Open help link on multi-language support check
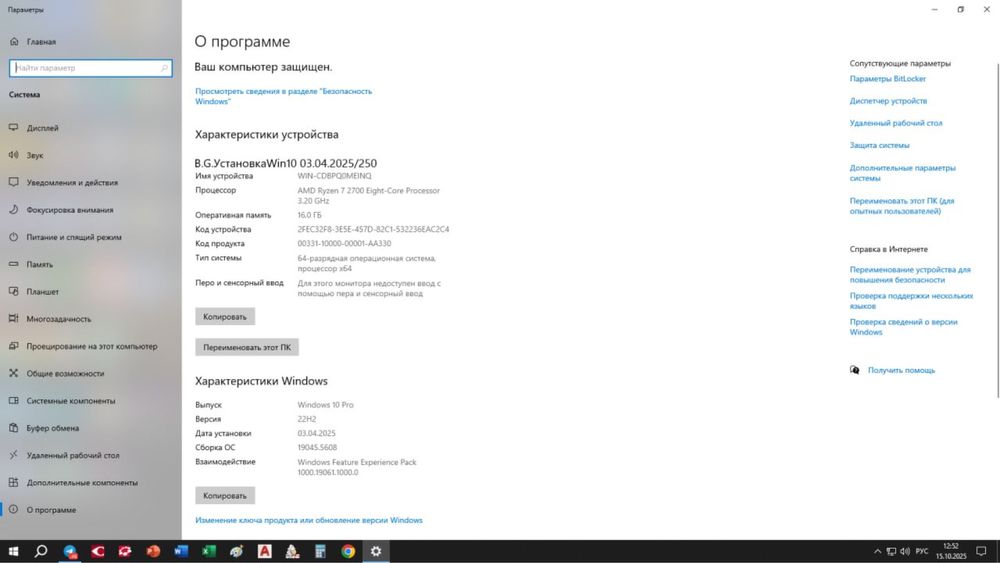The height and width of the screenshot is (563, 1000). 911,301
